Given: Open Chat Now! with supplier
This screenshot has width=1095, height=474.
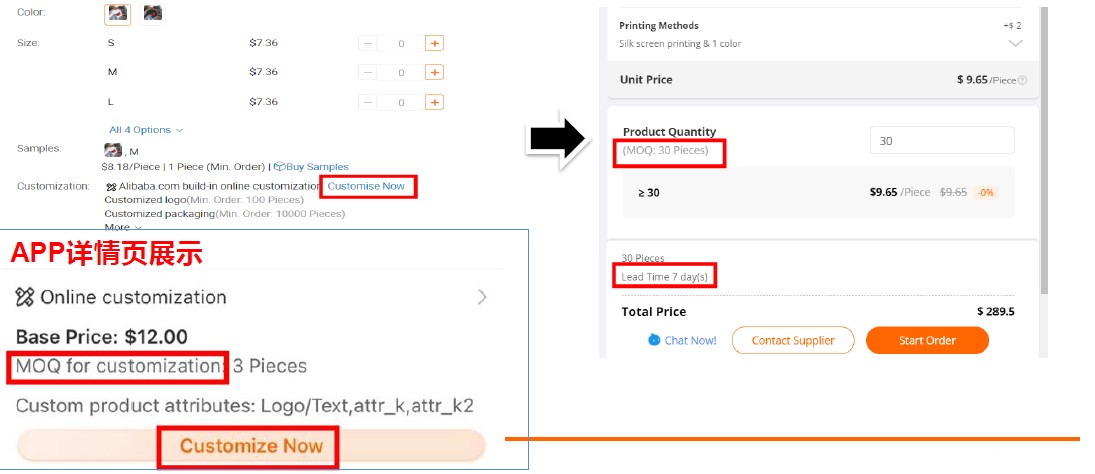Looking at the screenshot, I should point(682,341).
